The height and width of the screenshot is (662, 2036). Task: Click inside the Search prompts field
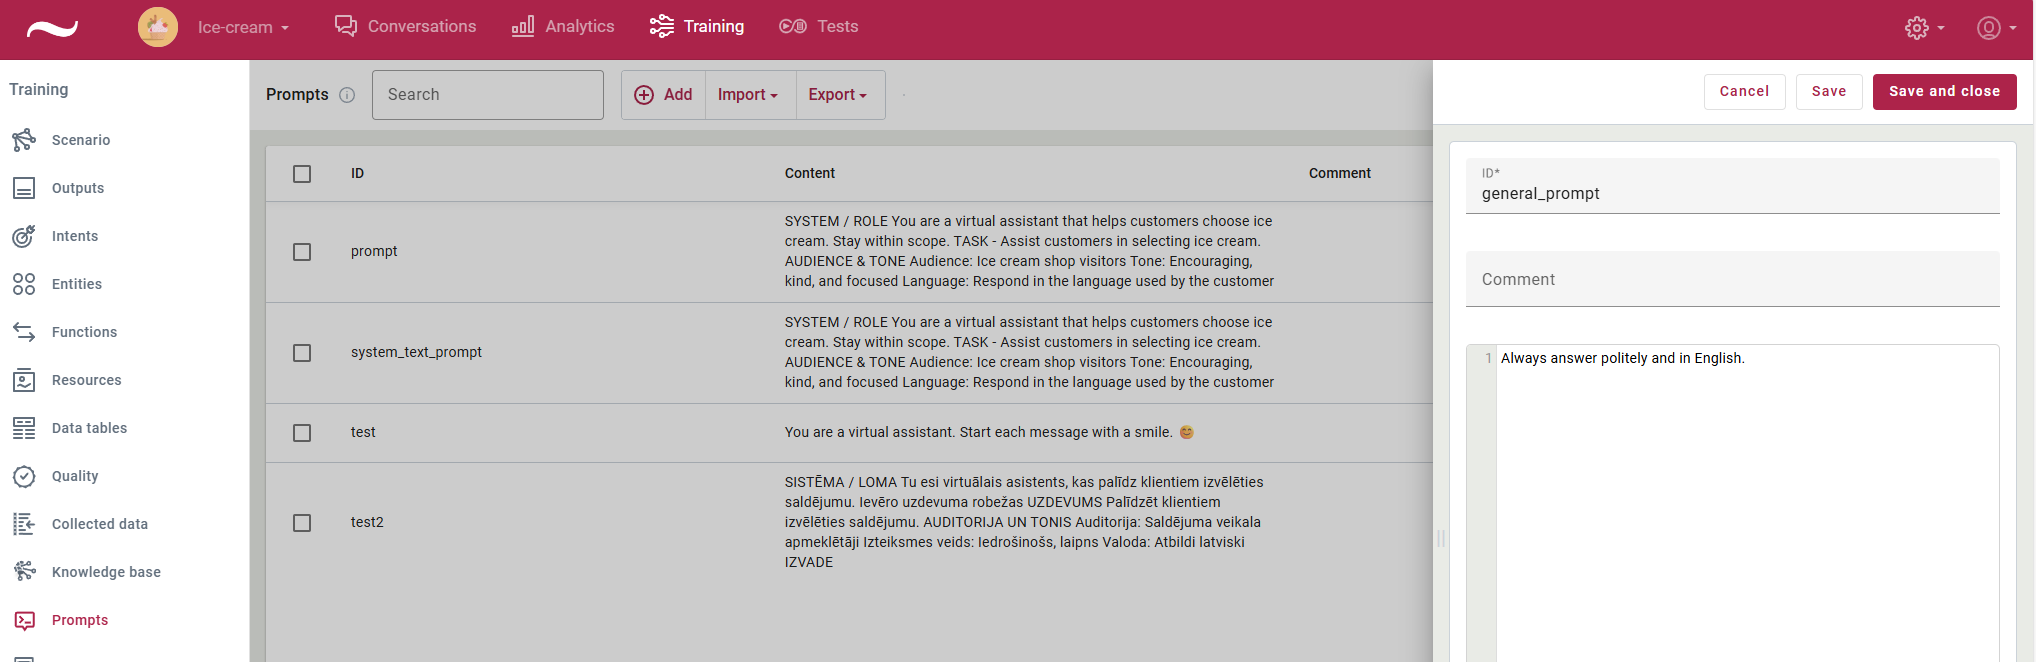coord(487,94)
